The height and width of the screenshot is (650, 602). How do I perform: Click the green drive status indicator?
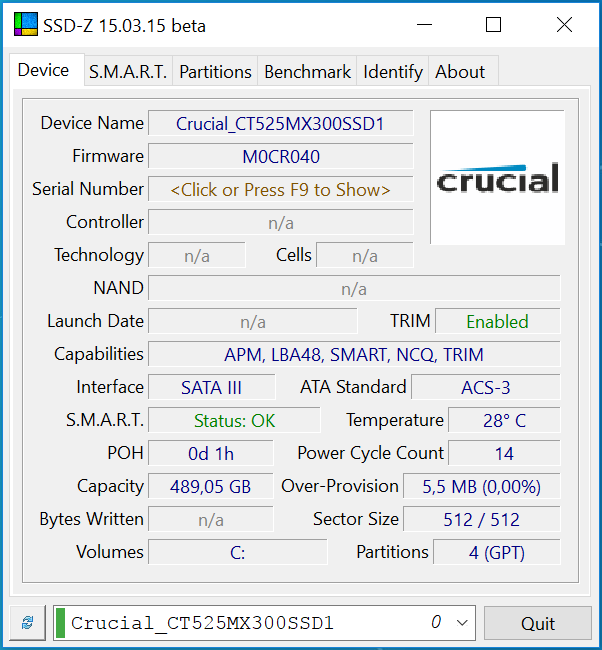tap(61, 623)
